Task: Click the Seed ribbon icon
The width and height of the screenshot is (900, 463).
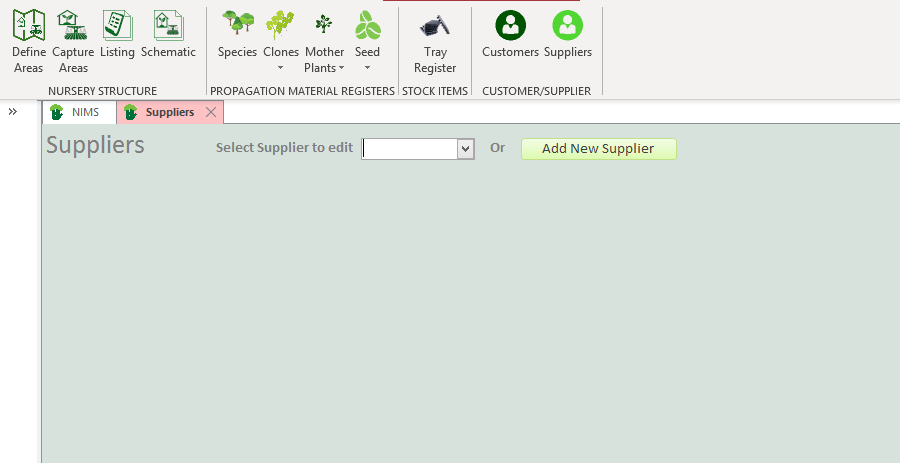Action: [x=367, y=34]
